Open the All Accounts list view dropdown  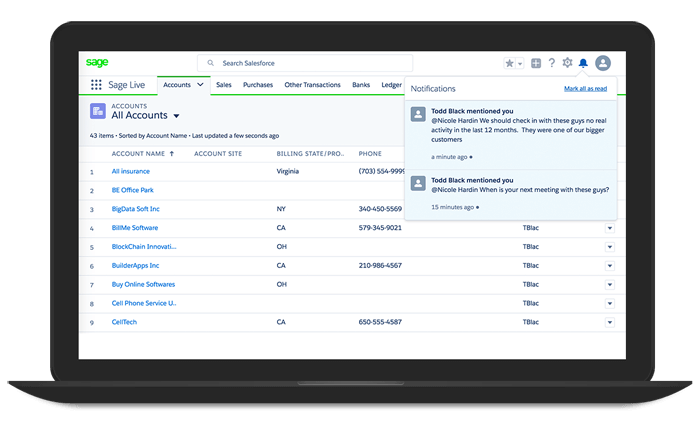(176, 116)
